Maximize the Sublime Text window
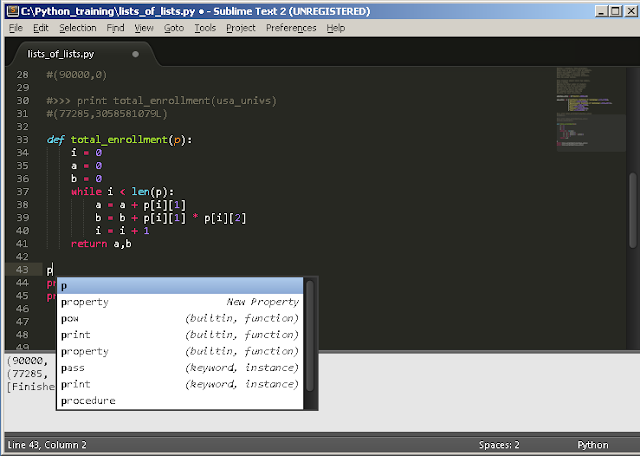Image resolution: width=640 pixels, height=456 pixels. coord(616,11)
